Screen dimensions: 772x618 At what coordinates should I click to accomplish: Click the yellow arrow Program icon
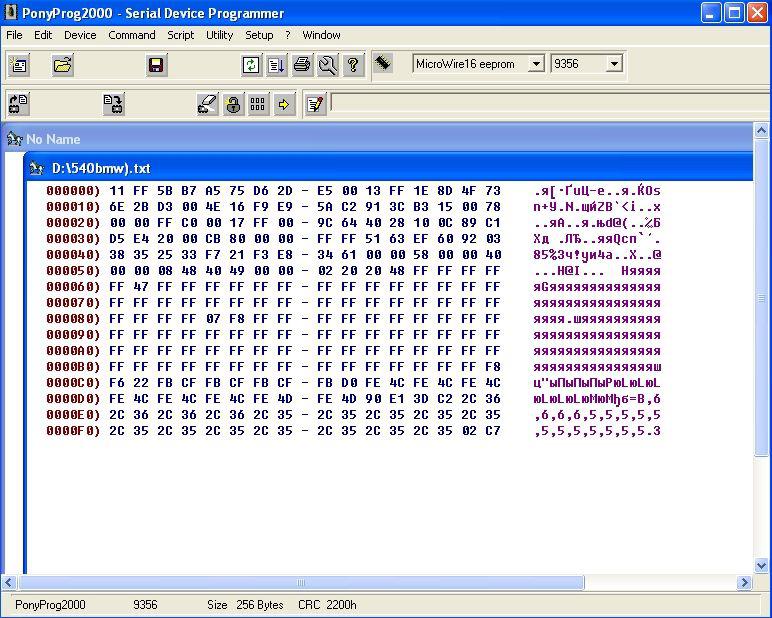pyautogui.click(x=284, y=104)
